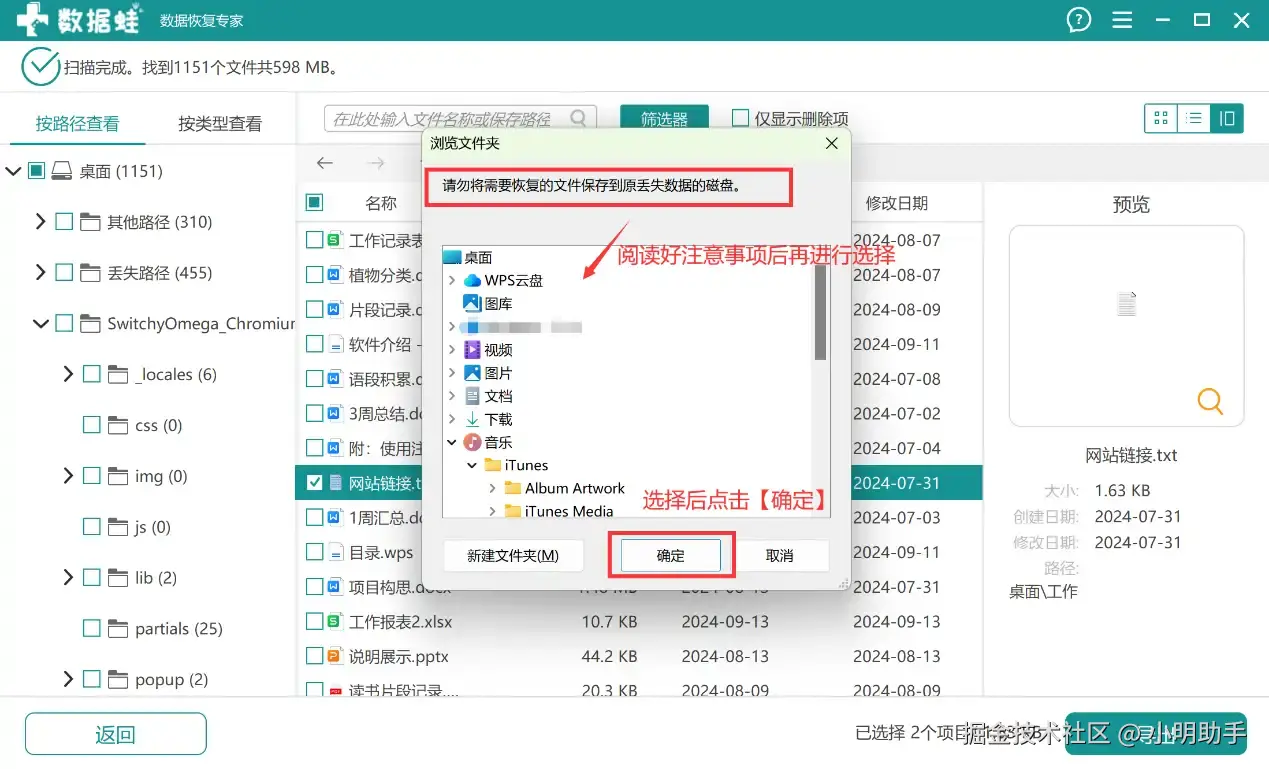Check the partials (25) checkbox
This screenshot has height=769, width=1269.
92,628
